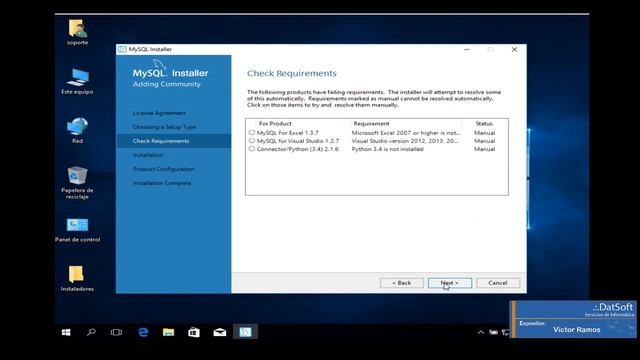Open File Explorer from the taskbar

(x=168, y=332)
